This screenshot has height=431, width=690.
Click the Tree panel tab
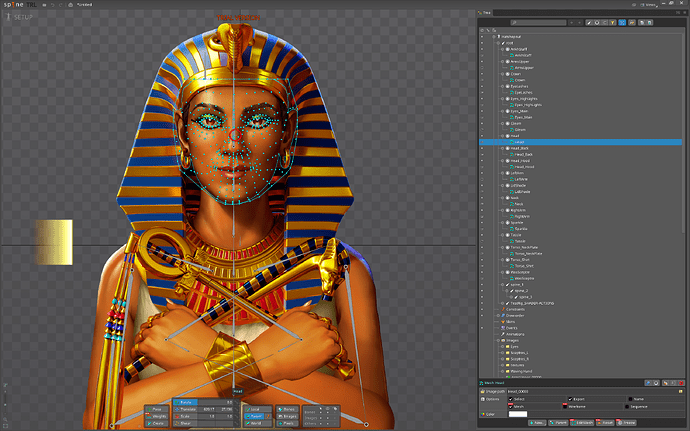pos(484,12)
